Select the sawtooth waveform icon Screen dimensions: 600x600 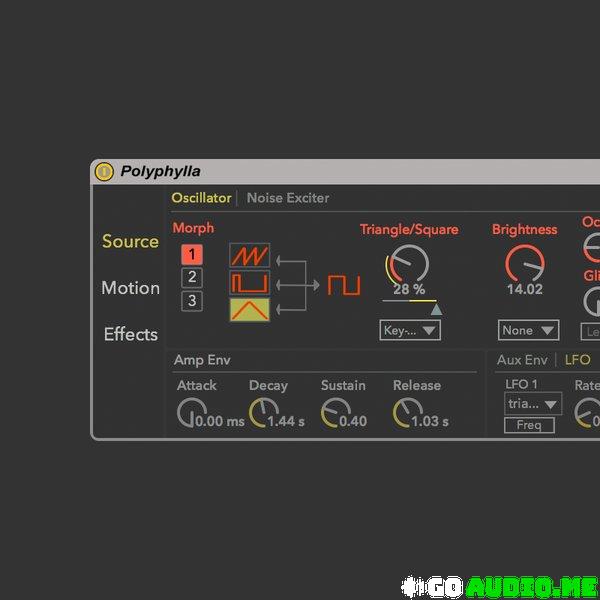click(x=249, y=256)
